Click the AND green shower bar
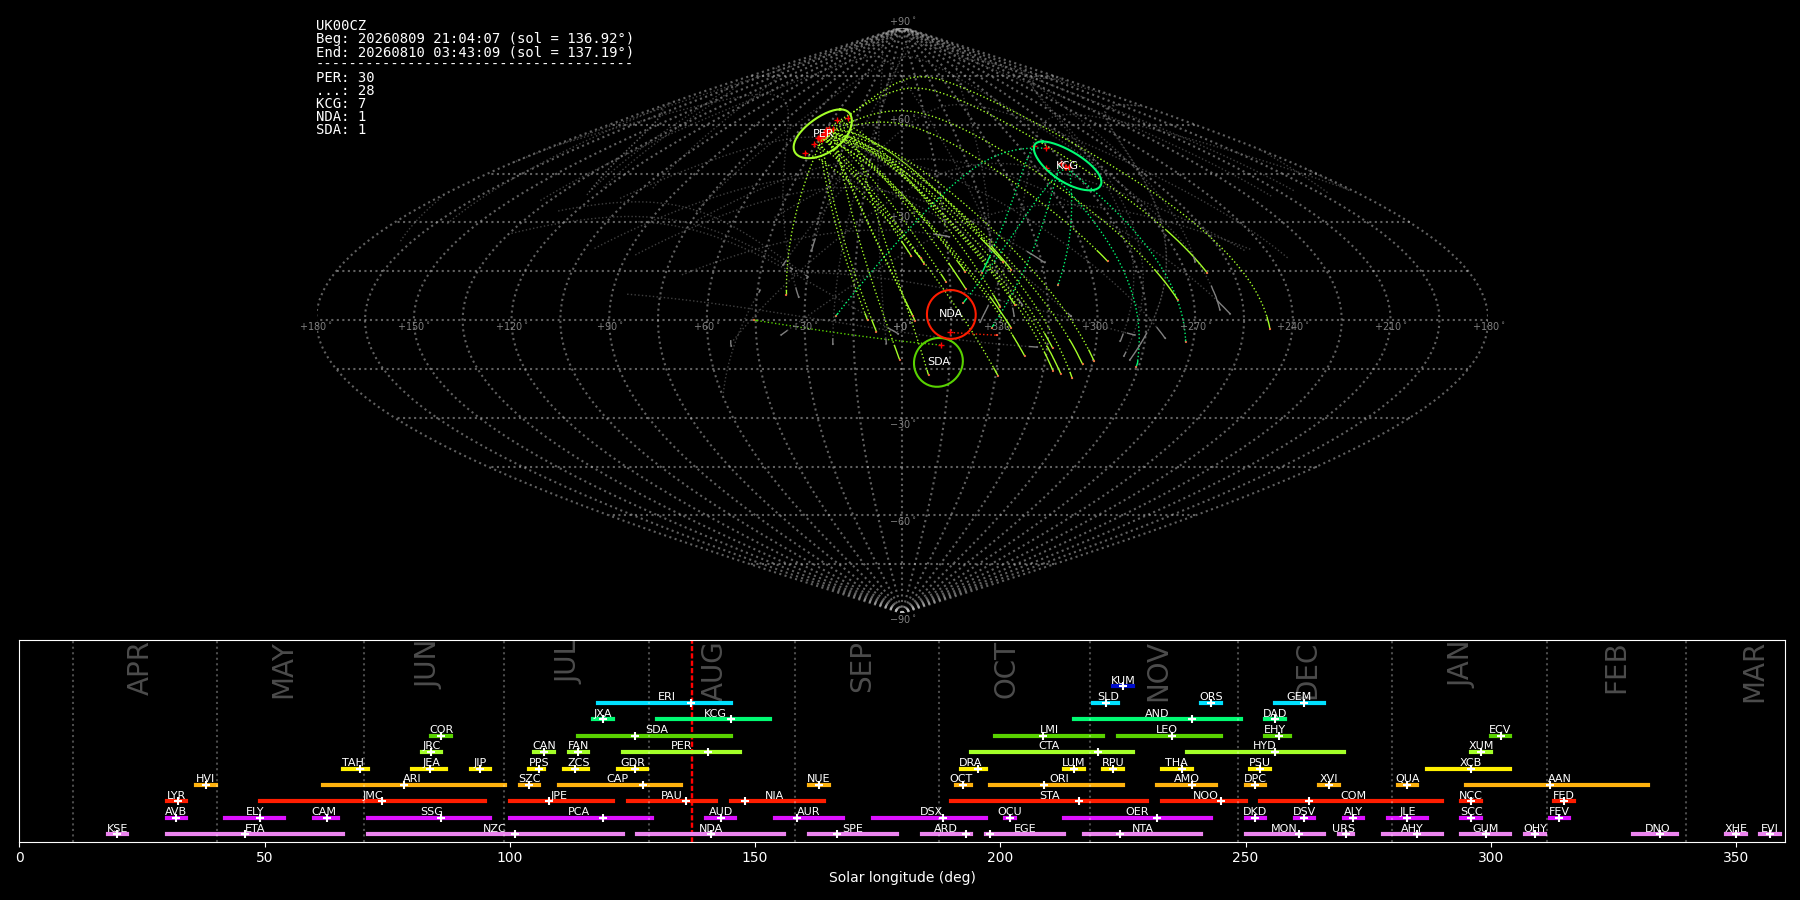This screenshot has height=900, width=1800. 1157,719
